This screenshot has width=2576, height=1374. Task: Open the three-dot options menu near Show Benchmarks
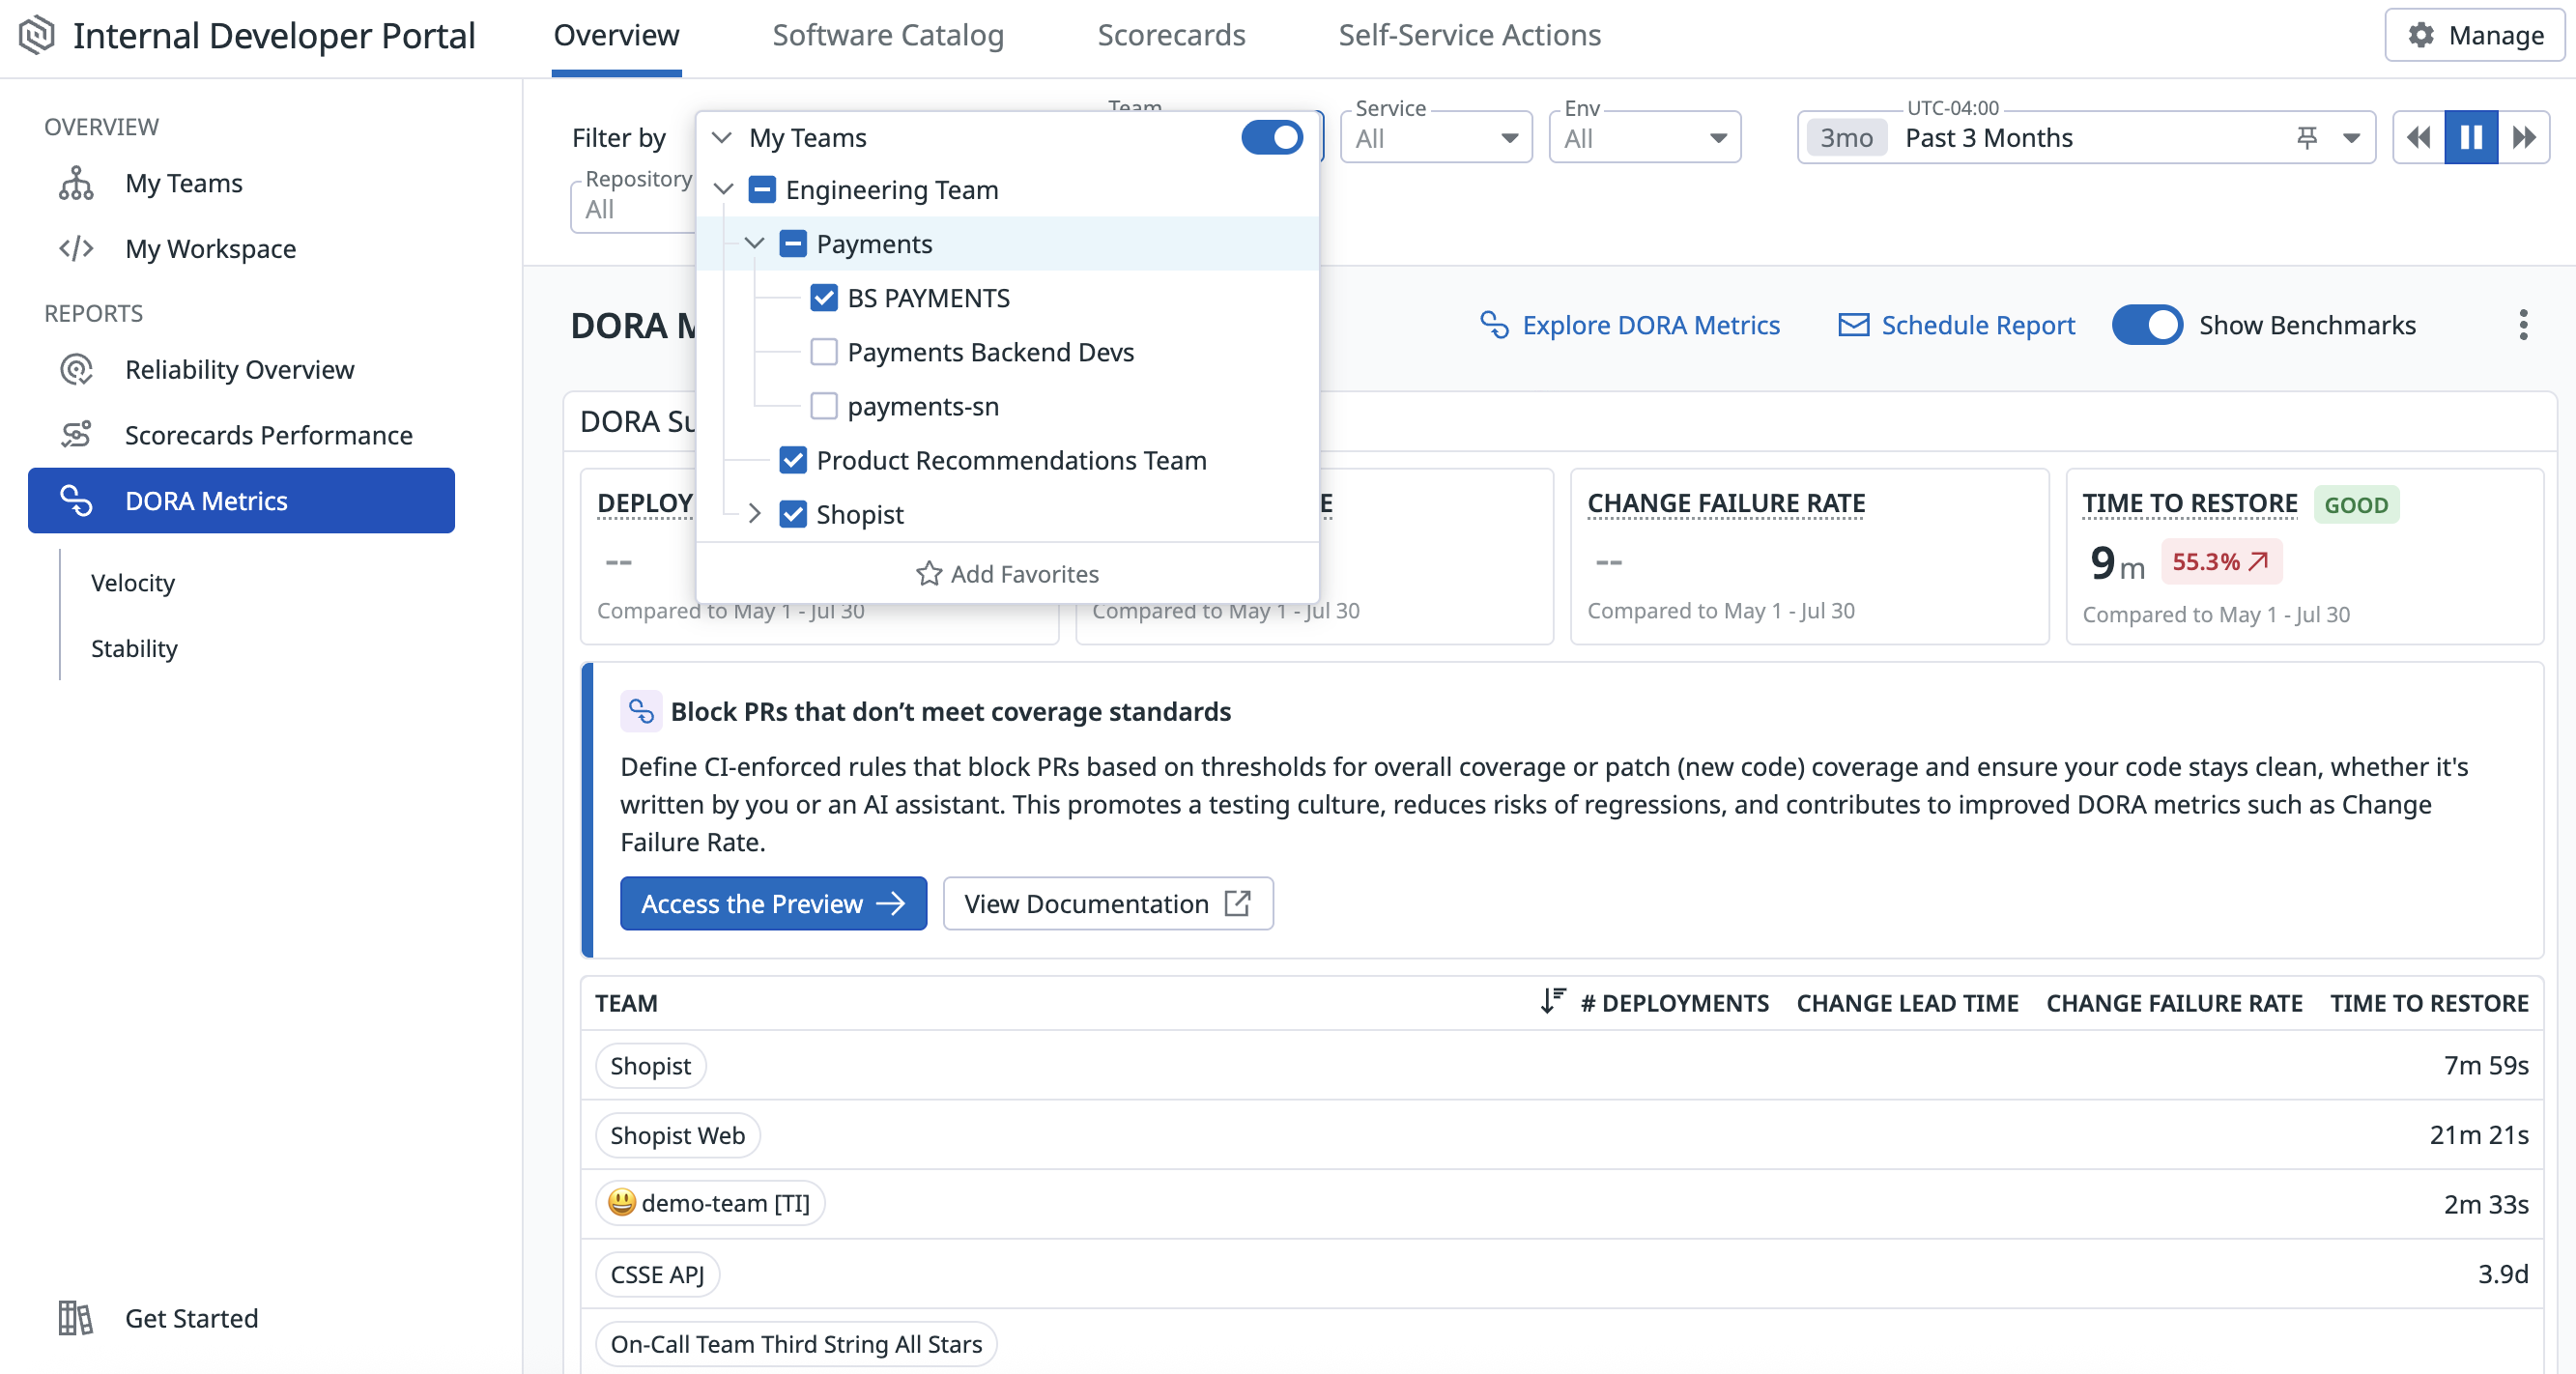click(2524, 325)
